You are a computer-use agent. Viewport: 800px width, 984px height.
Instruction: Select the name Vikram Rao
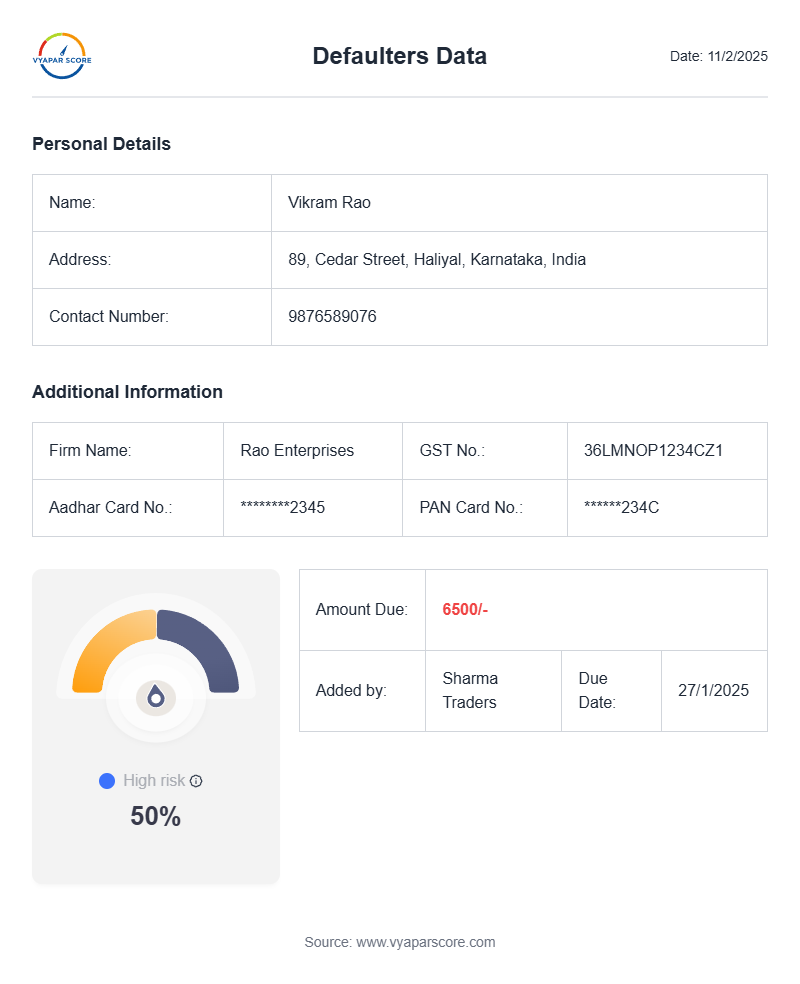pyautogui.click(x=329, y=203)
